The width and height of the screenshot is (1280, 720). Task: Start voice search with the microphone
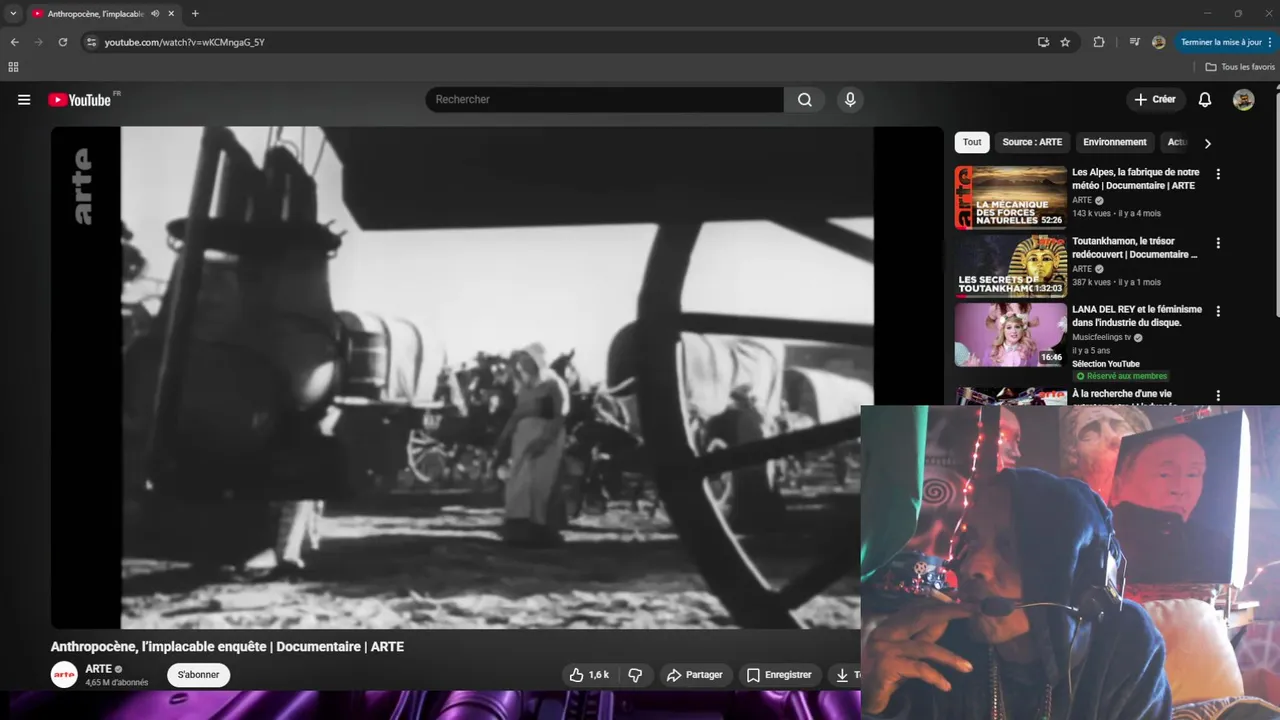point(850,100)
